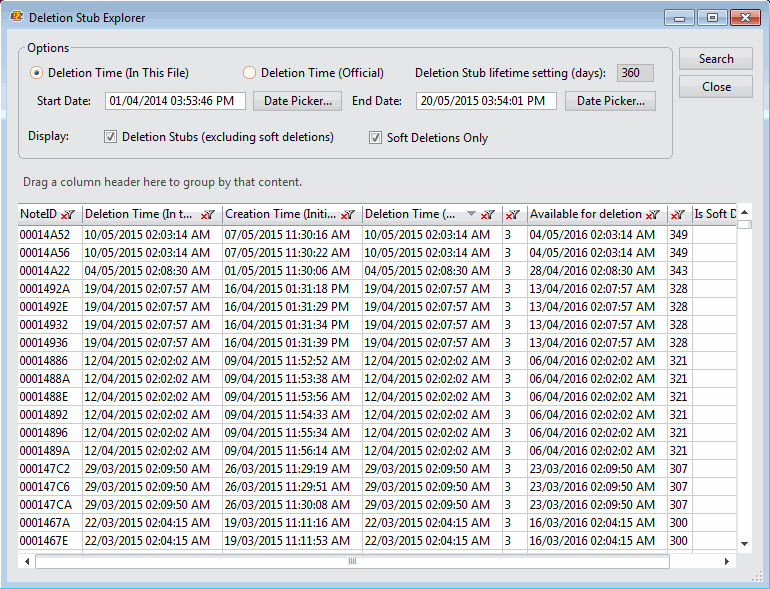Click inside the End Date field

click(x=486, y=101)
